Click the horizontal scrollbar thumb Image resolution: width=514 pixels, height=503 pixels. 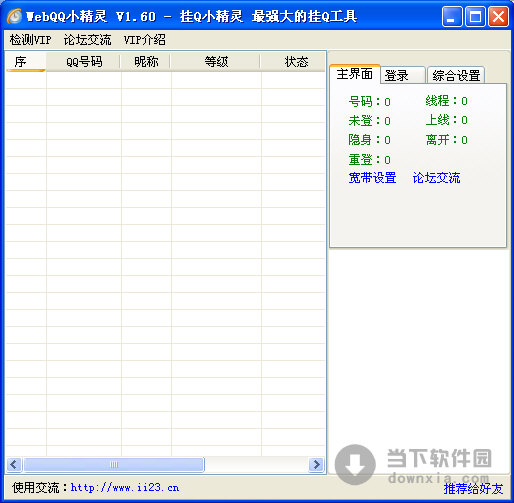click(114, 464)
